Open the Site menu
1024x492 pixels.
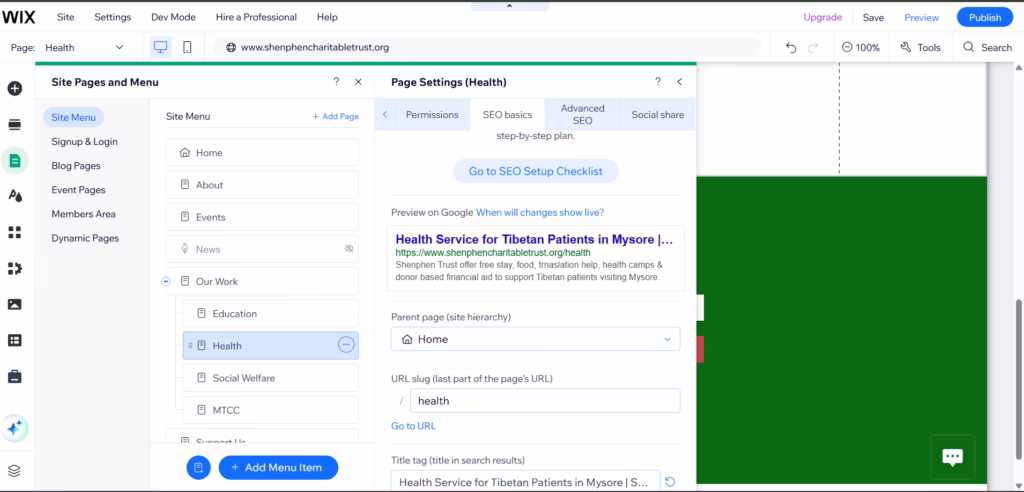pyautogui.click(x=65, y=17)
